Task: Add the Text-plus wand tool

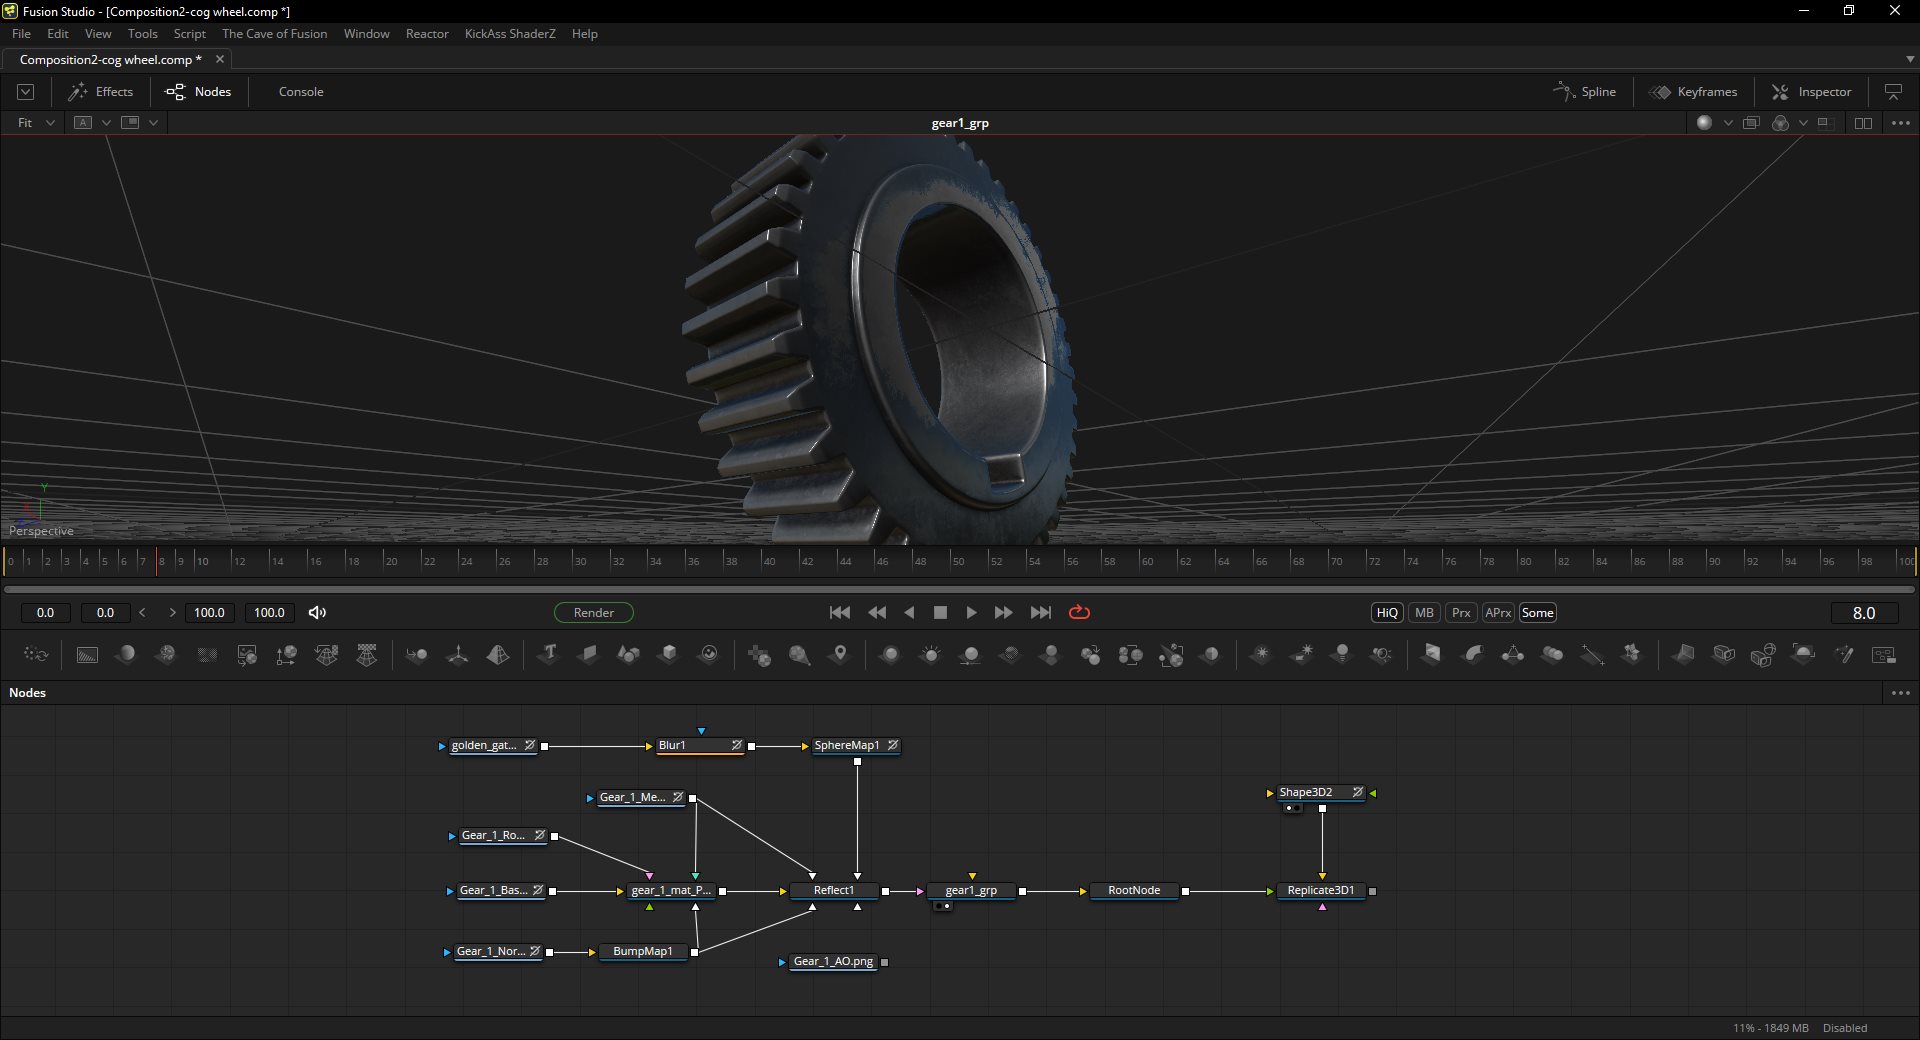Action: 1844,654
